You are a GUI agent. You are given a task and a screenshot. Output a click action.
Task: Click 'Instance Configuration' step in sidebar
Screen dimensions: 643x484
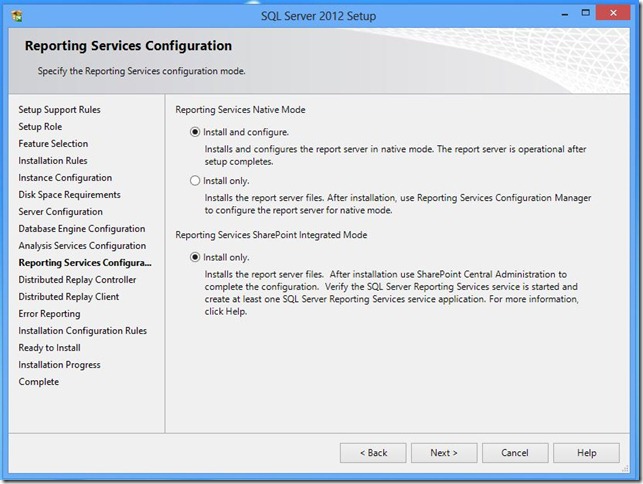[x=65, y=178]
